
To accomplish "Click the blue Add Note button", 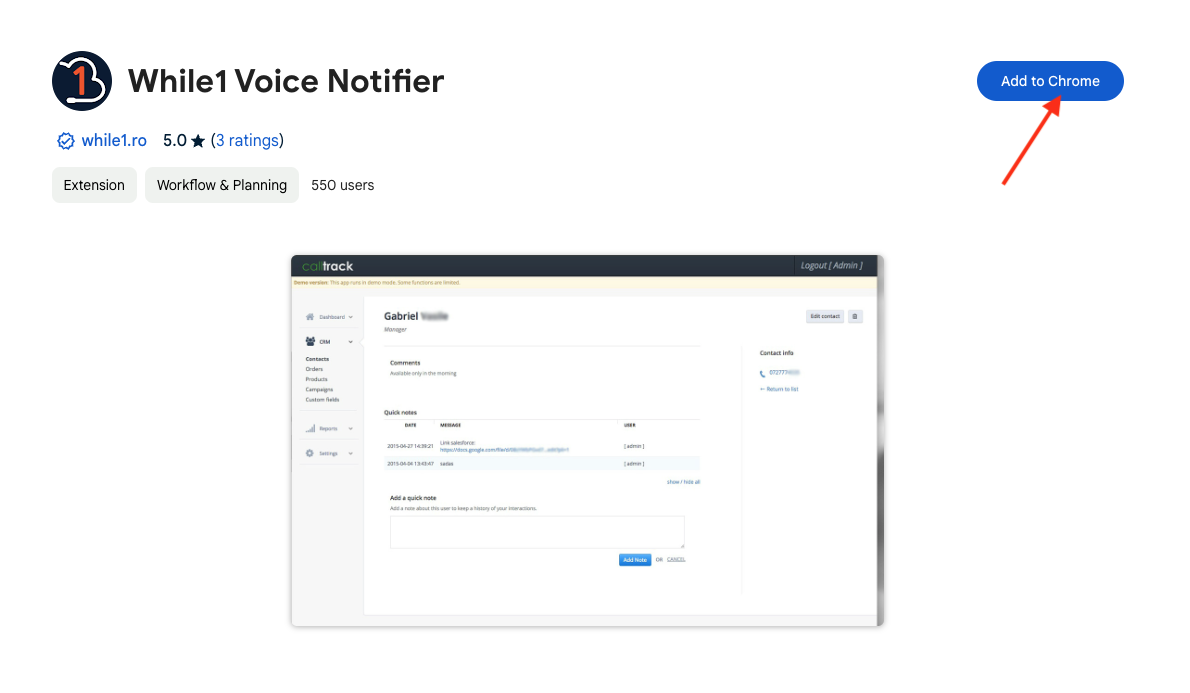I will tap(634, 560).
